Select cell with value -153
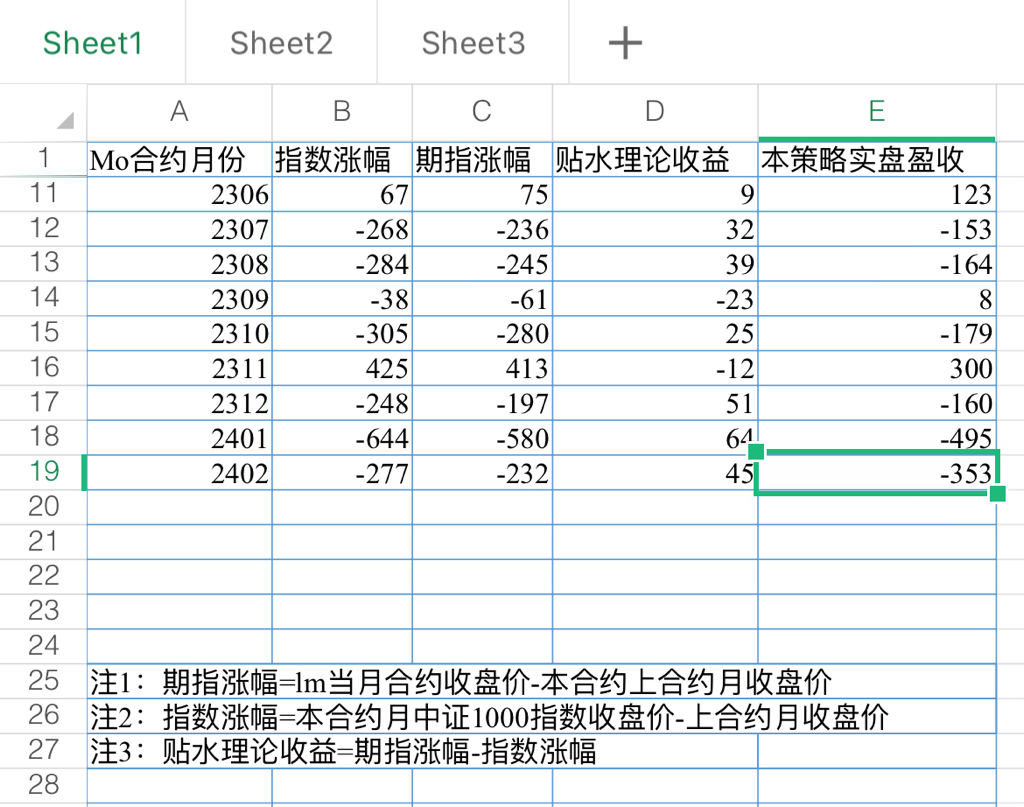Image resolution: width=1024 pixels, height=807 pixels. point(877,229)
